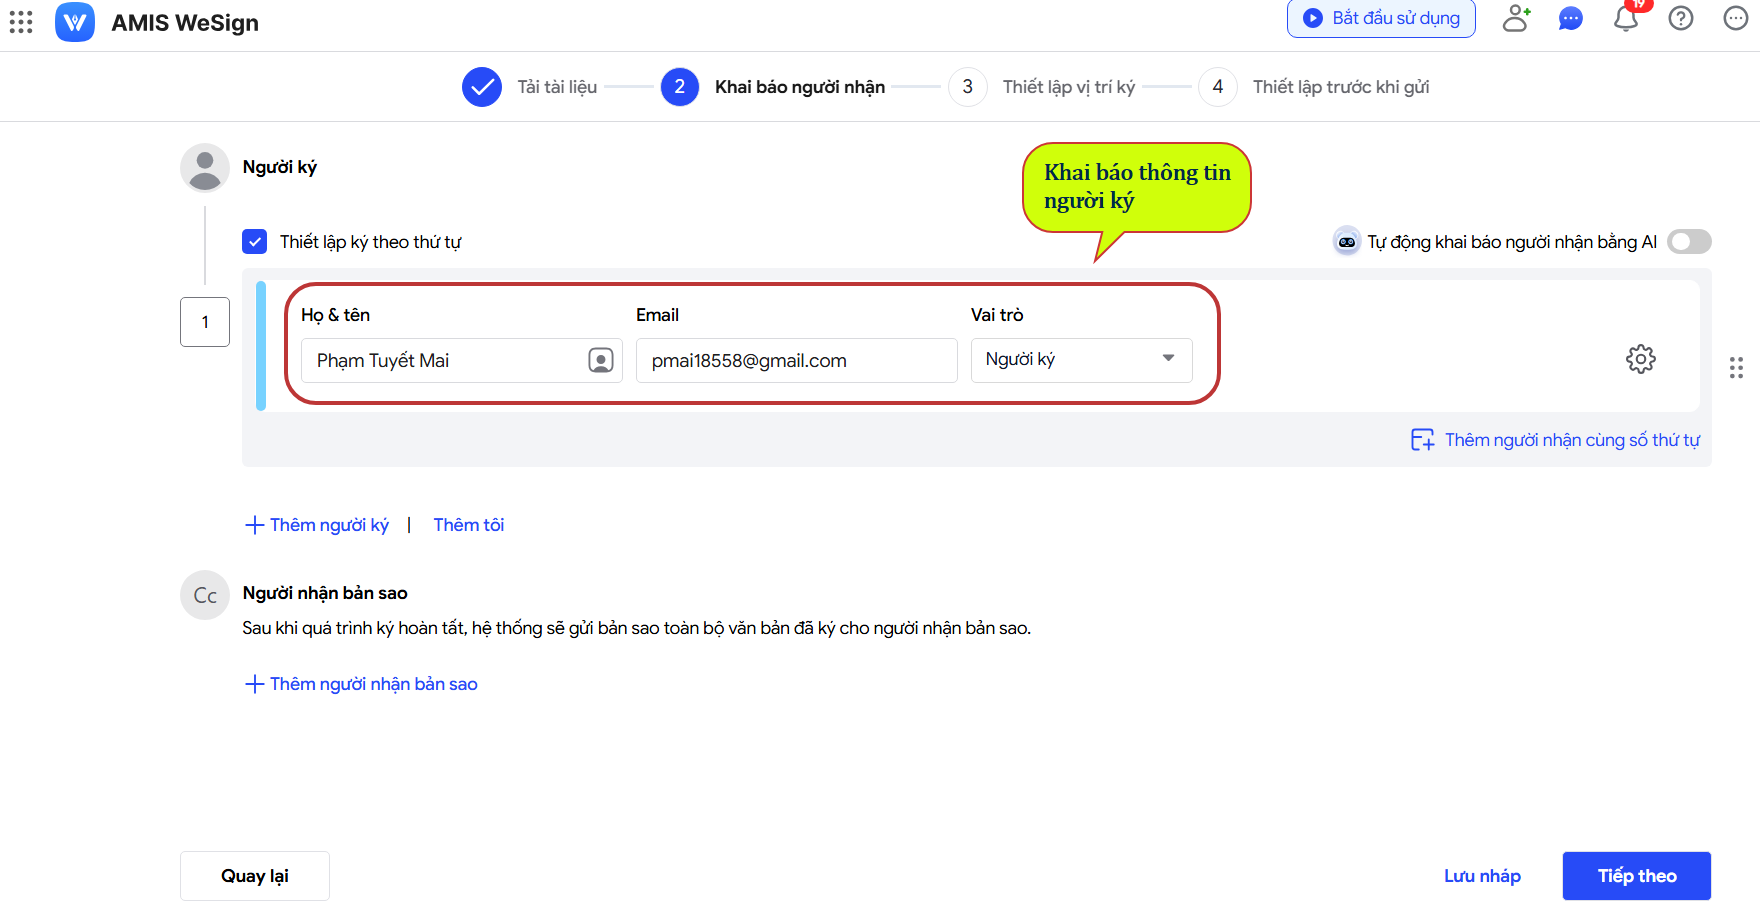The image size is (1760, 906).
Task: Go to step 4 Thiết lập trước khi gửi
Action: click(1314, 87)
